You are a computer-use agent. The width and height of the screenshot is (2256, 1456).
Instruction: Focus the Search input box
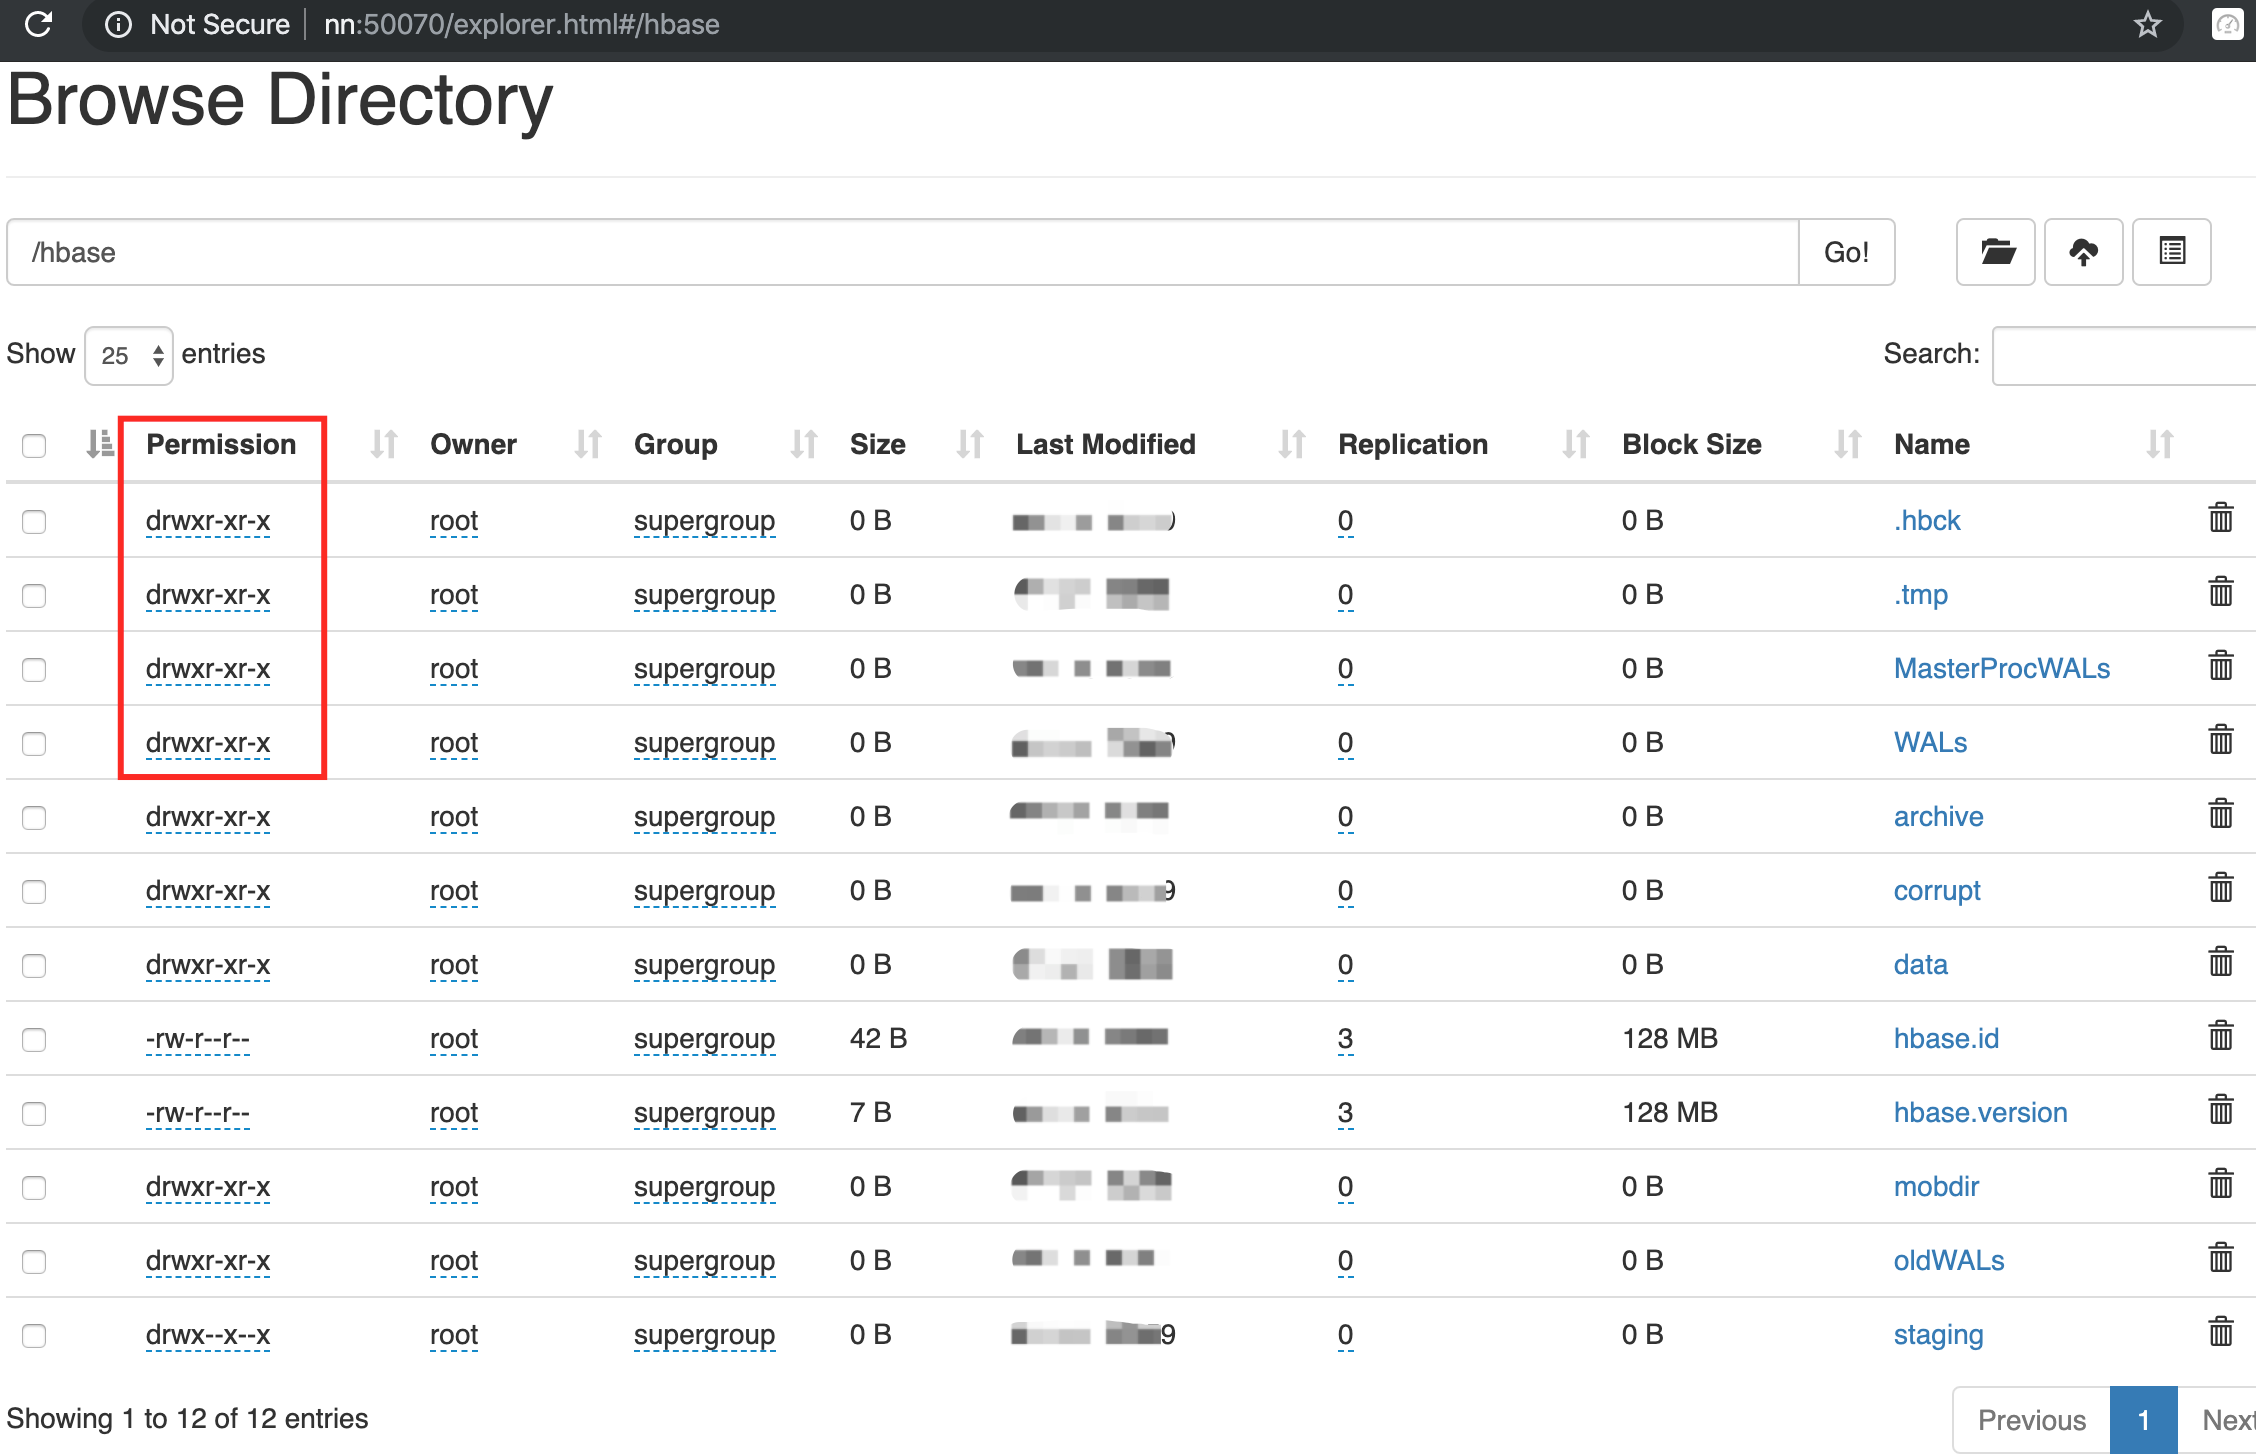2124,355
